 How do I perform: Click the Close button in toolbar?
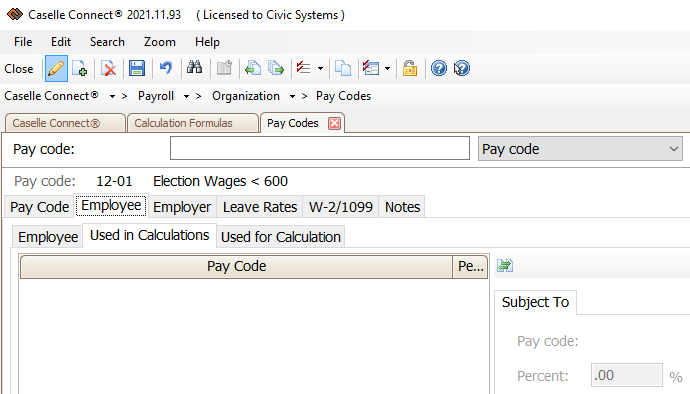[19, 69]
